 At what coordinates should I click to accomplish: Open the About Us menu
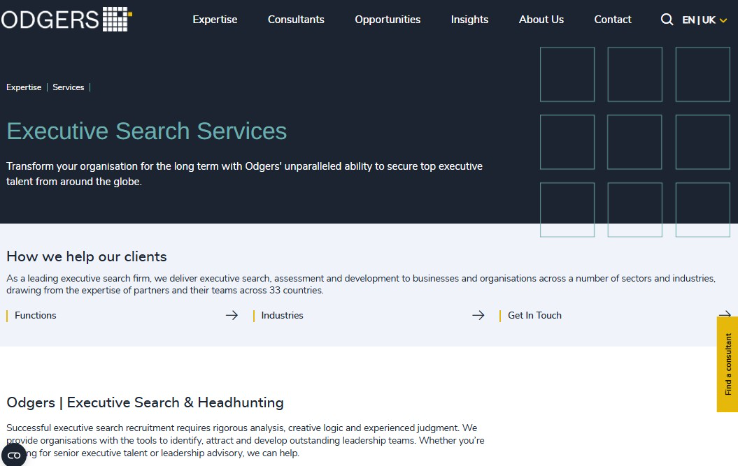pyautogui.click(x=541, y=19)
